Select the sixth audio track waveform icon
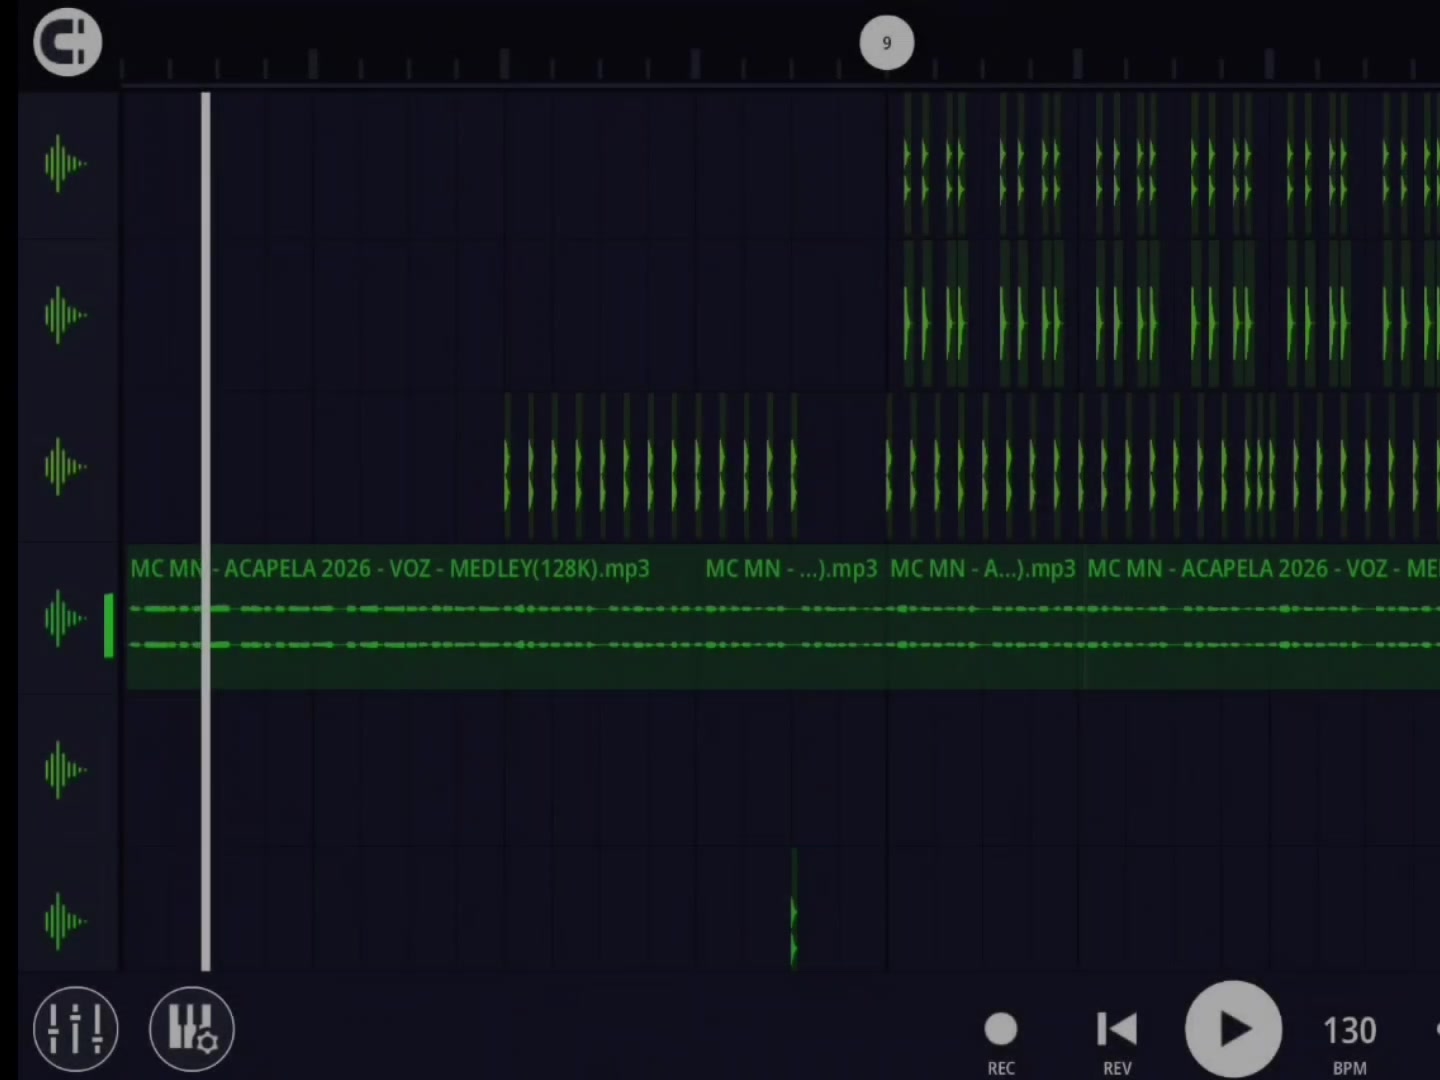The width and height of the screenshot is (1440, 1080). pyautogui.click(x=66, y=922)
